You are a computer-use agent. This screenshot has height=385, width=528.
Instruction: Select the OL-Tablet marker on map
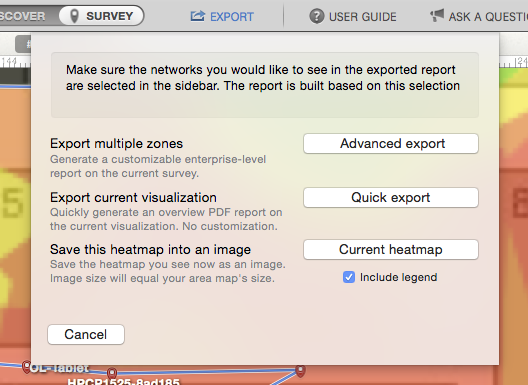point(26,366)
